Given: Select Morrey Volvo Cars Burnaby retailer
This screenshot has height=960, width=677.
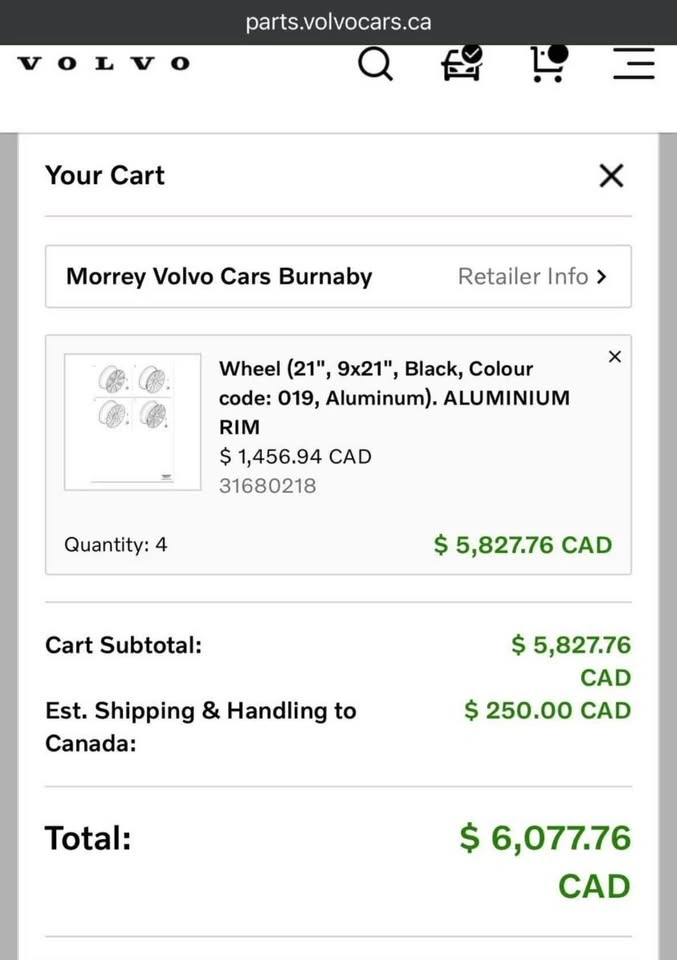Looking at the screenshot, I should [219, 277].
